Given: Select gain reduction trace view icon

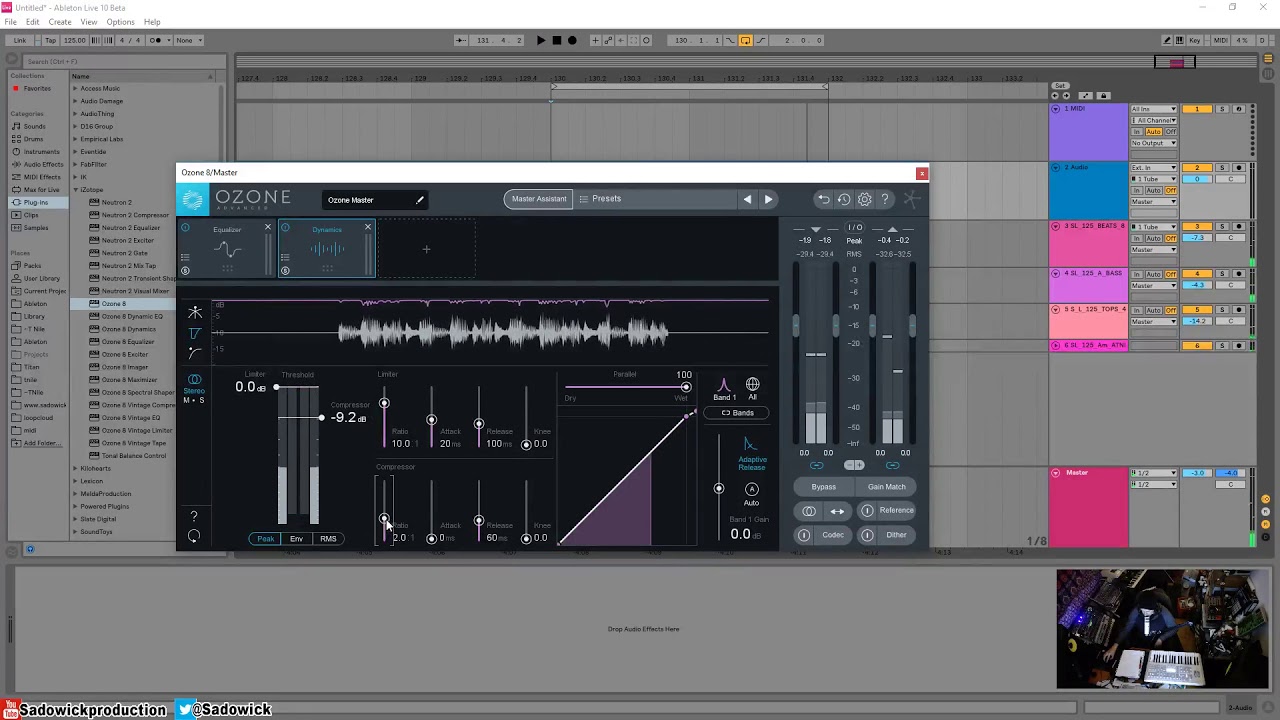Looking at the screenshot, I should pyautogui.click(x=195, y=333).
